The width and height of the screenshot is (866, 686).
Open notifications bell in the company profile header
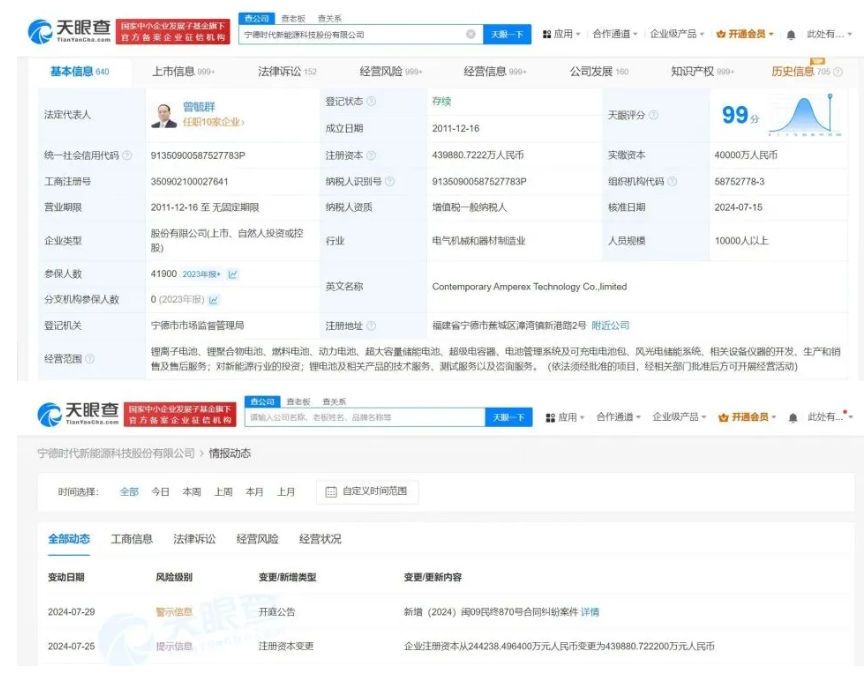(791, 35)
